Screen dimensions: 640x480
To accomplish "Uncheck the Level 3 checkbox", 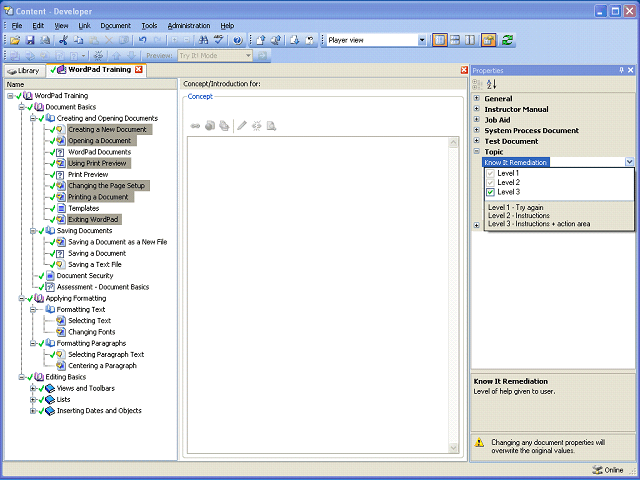I will [x=491, y=192].
